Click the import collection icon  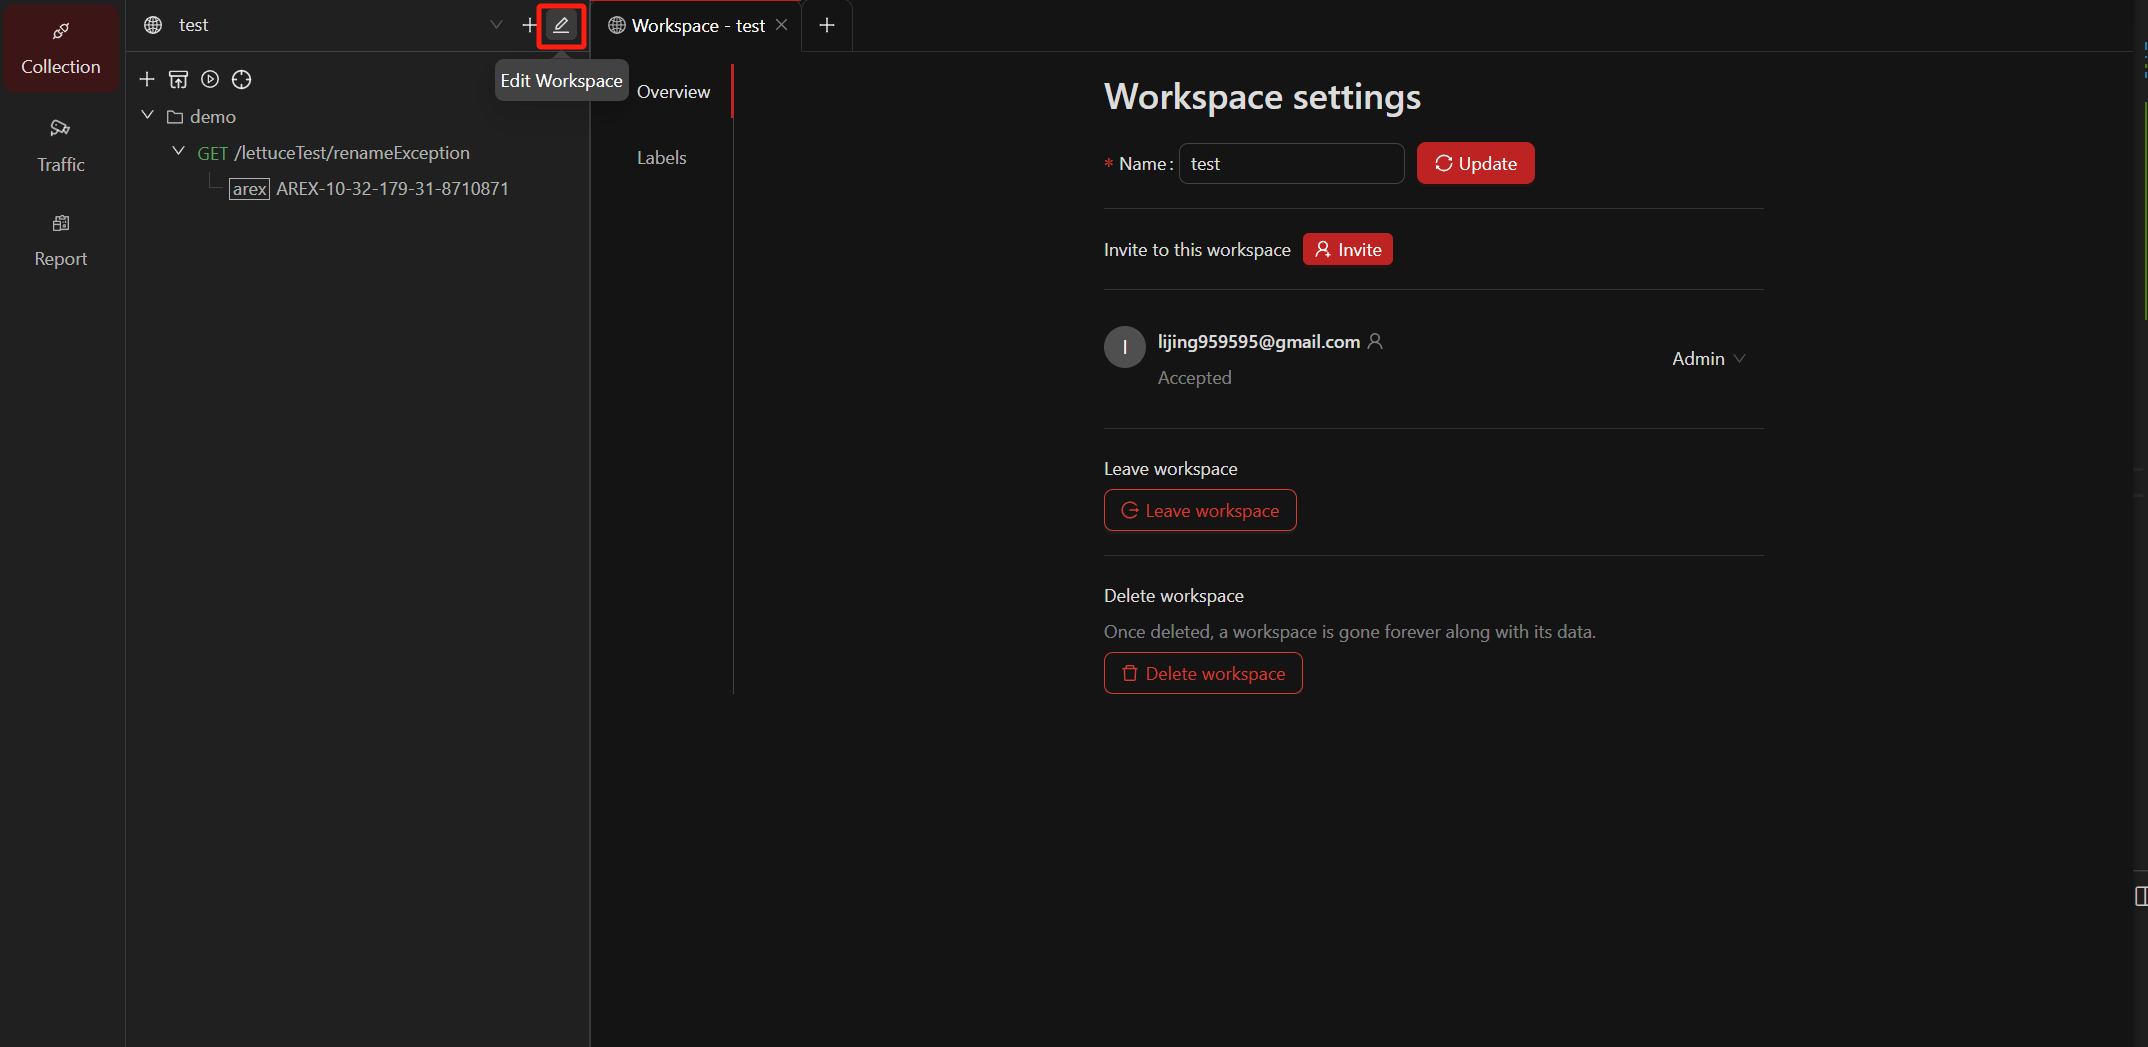(x=178, y=79)
